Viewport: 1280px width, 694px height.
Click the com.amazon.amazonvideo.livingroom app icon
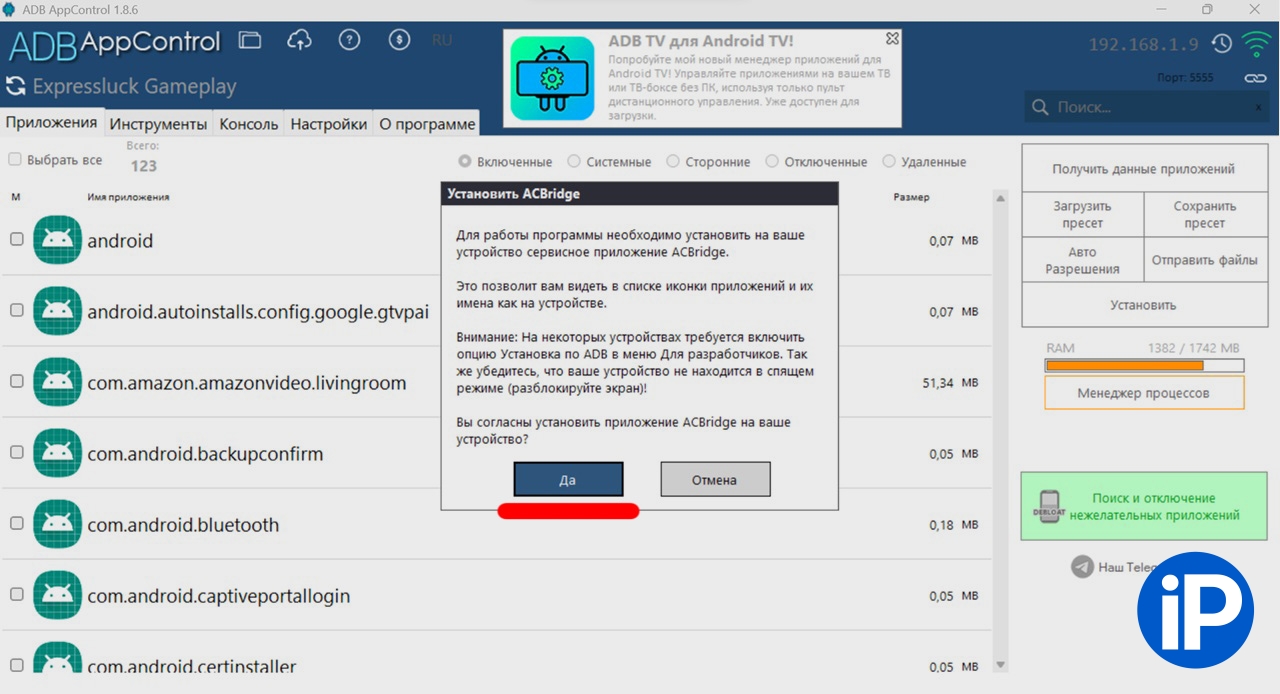point(57,382)
